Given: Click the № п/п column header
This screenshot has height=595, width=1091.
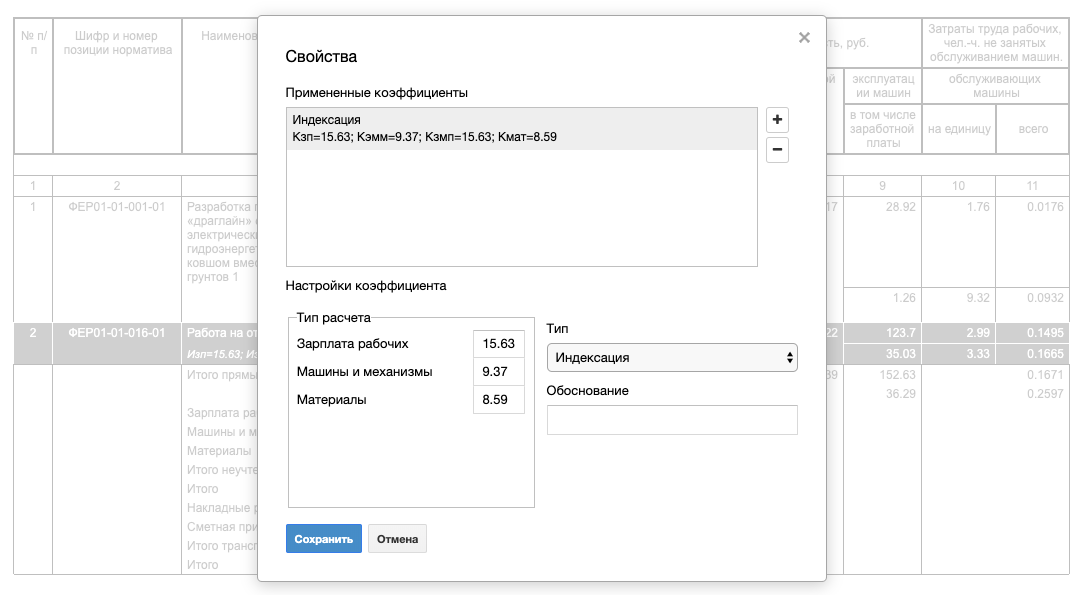Looking at the screenshot, I should (33, 43).
